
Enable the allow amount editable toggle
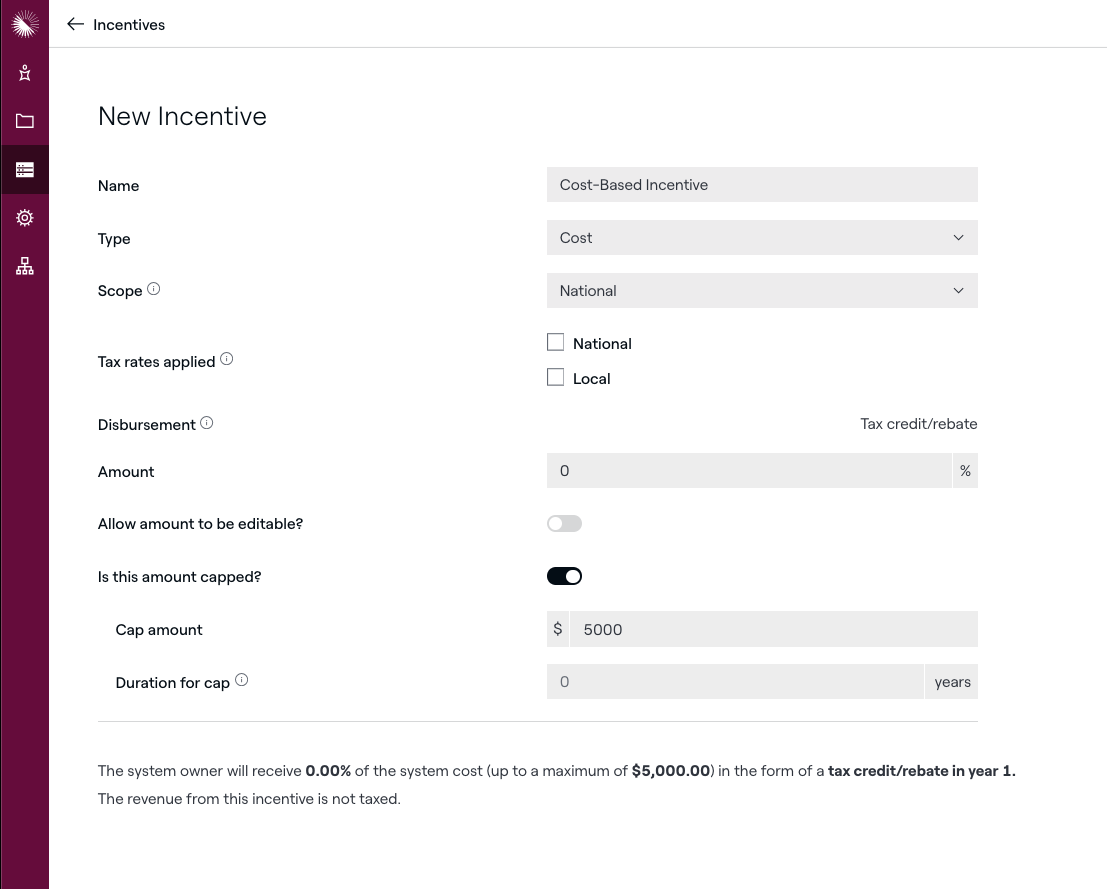[564, 523]
